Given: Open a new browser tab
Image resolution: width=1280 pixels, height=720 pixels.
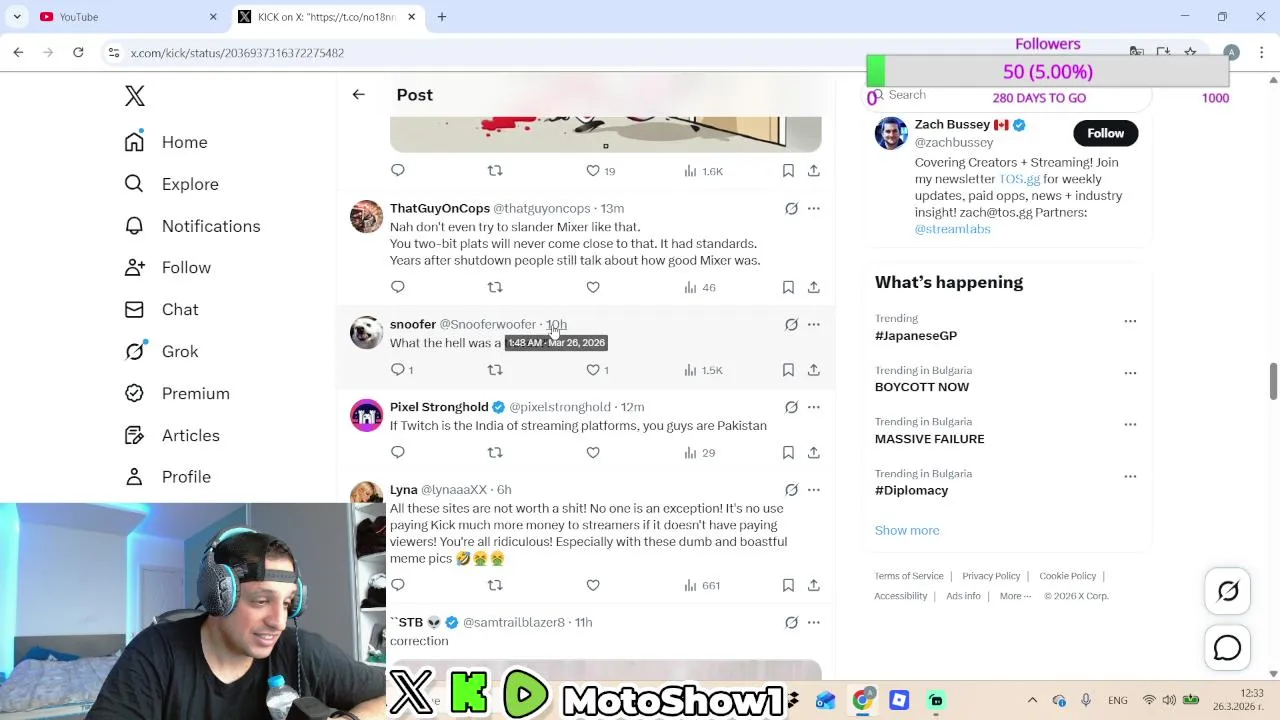Looking at the screenshot, I should (x=442, y=17).
